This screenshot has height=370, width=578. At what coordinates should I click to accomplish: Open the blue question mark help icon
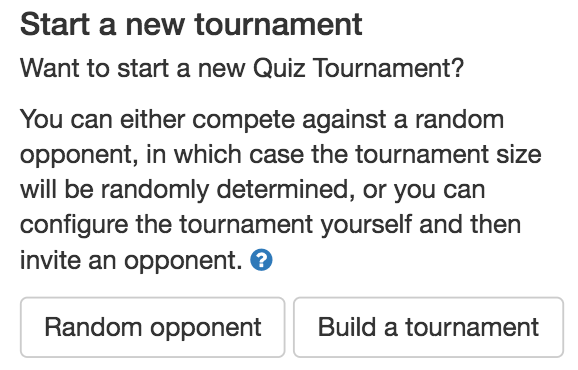coord(261,260)
